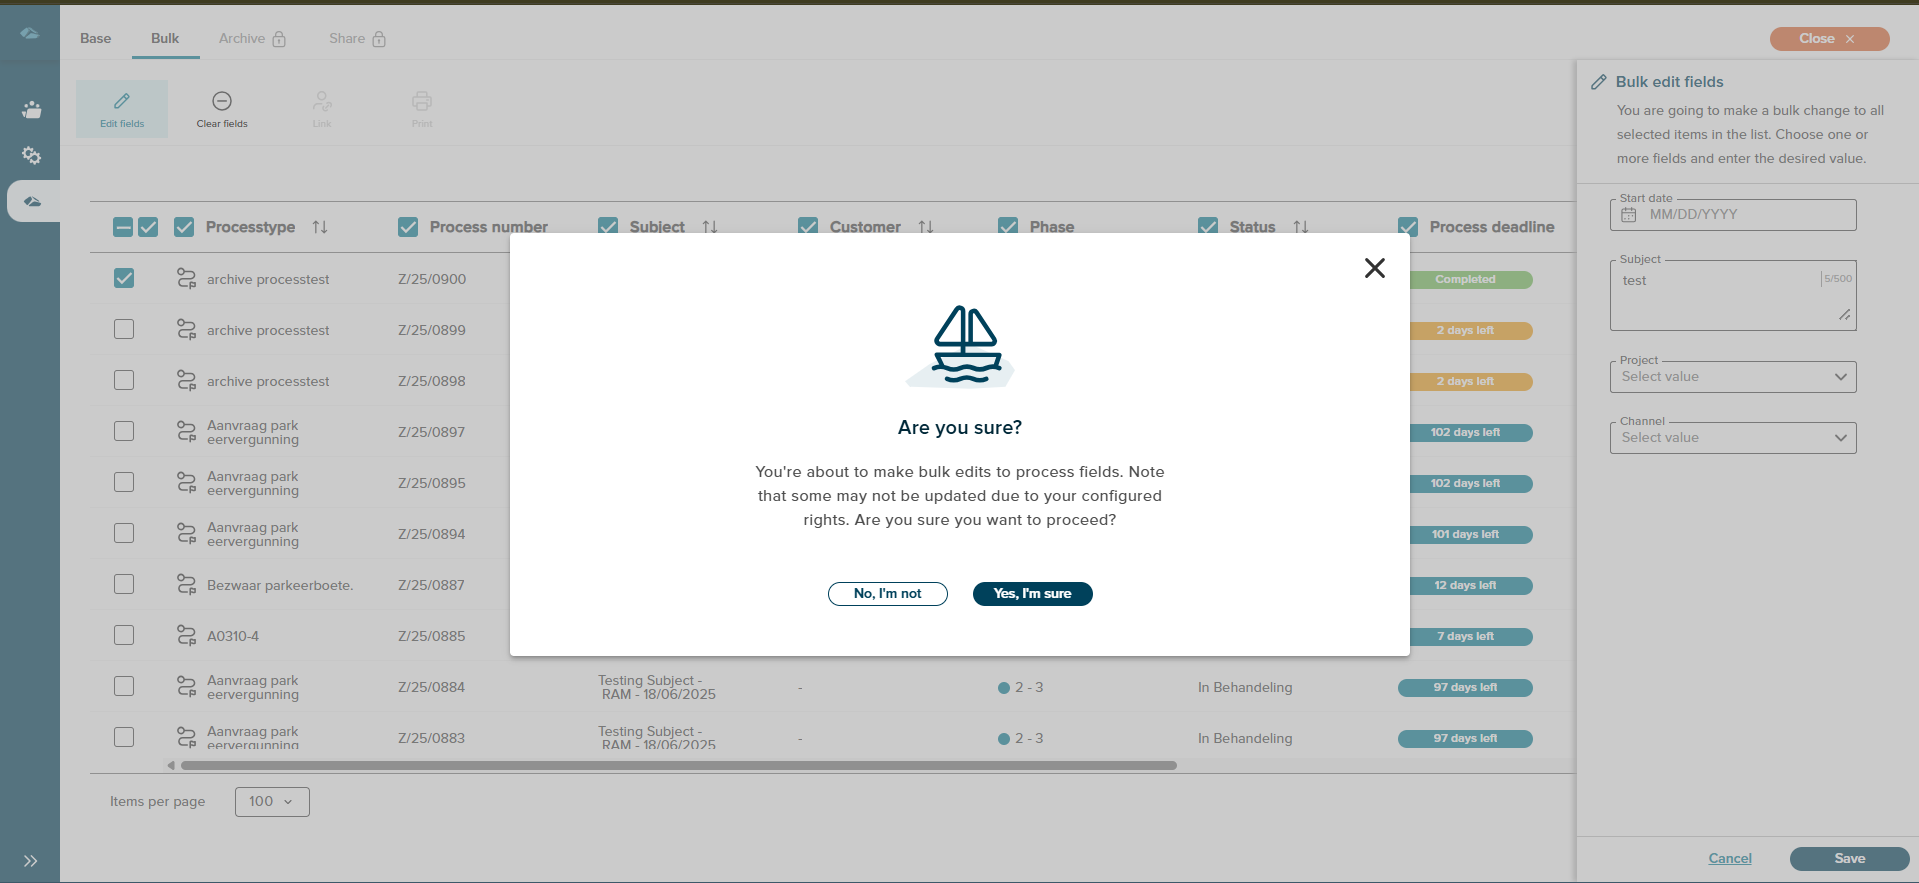1919x883 pixels.
Task: Open Items per page 100 dropdown
Action: tap(272, 802)
